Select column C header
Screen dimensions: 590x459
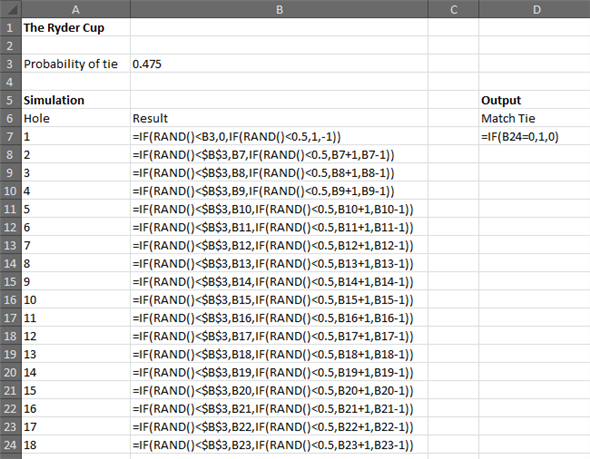coord(453,9)
